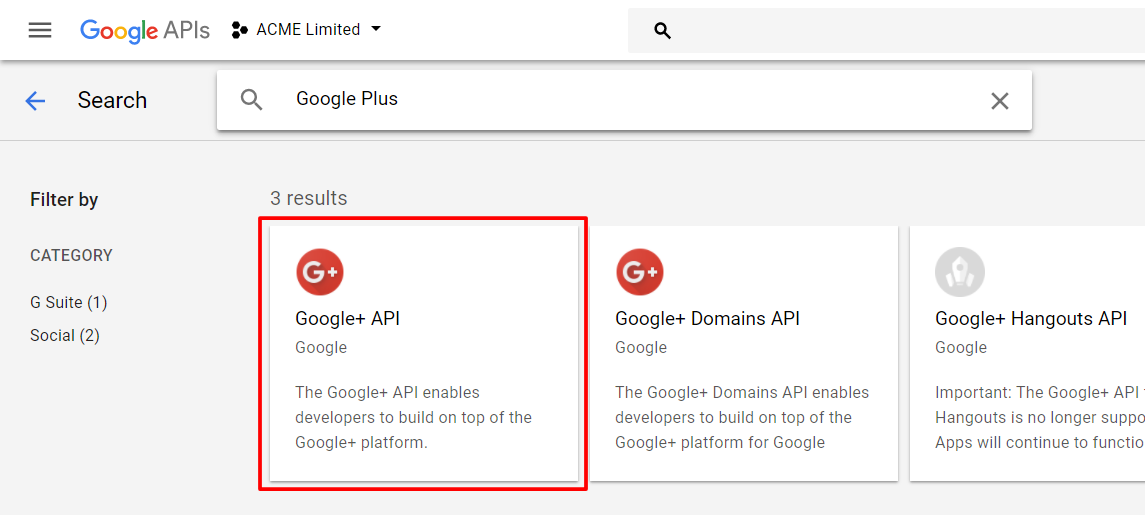Click Google vendor label under Domains API
Viewport: 1145px width, 515px height.
pos(641,348)
